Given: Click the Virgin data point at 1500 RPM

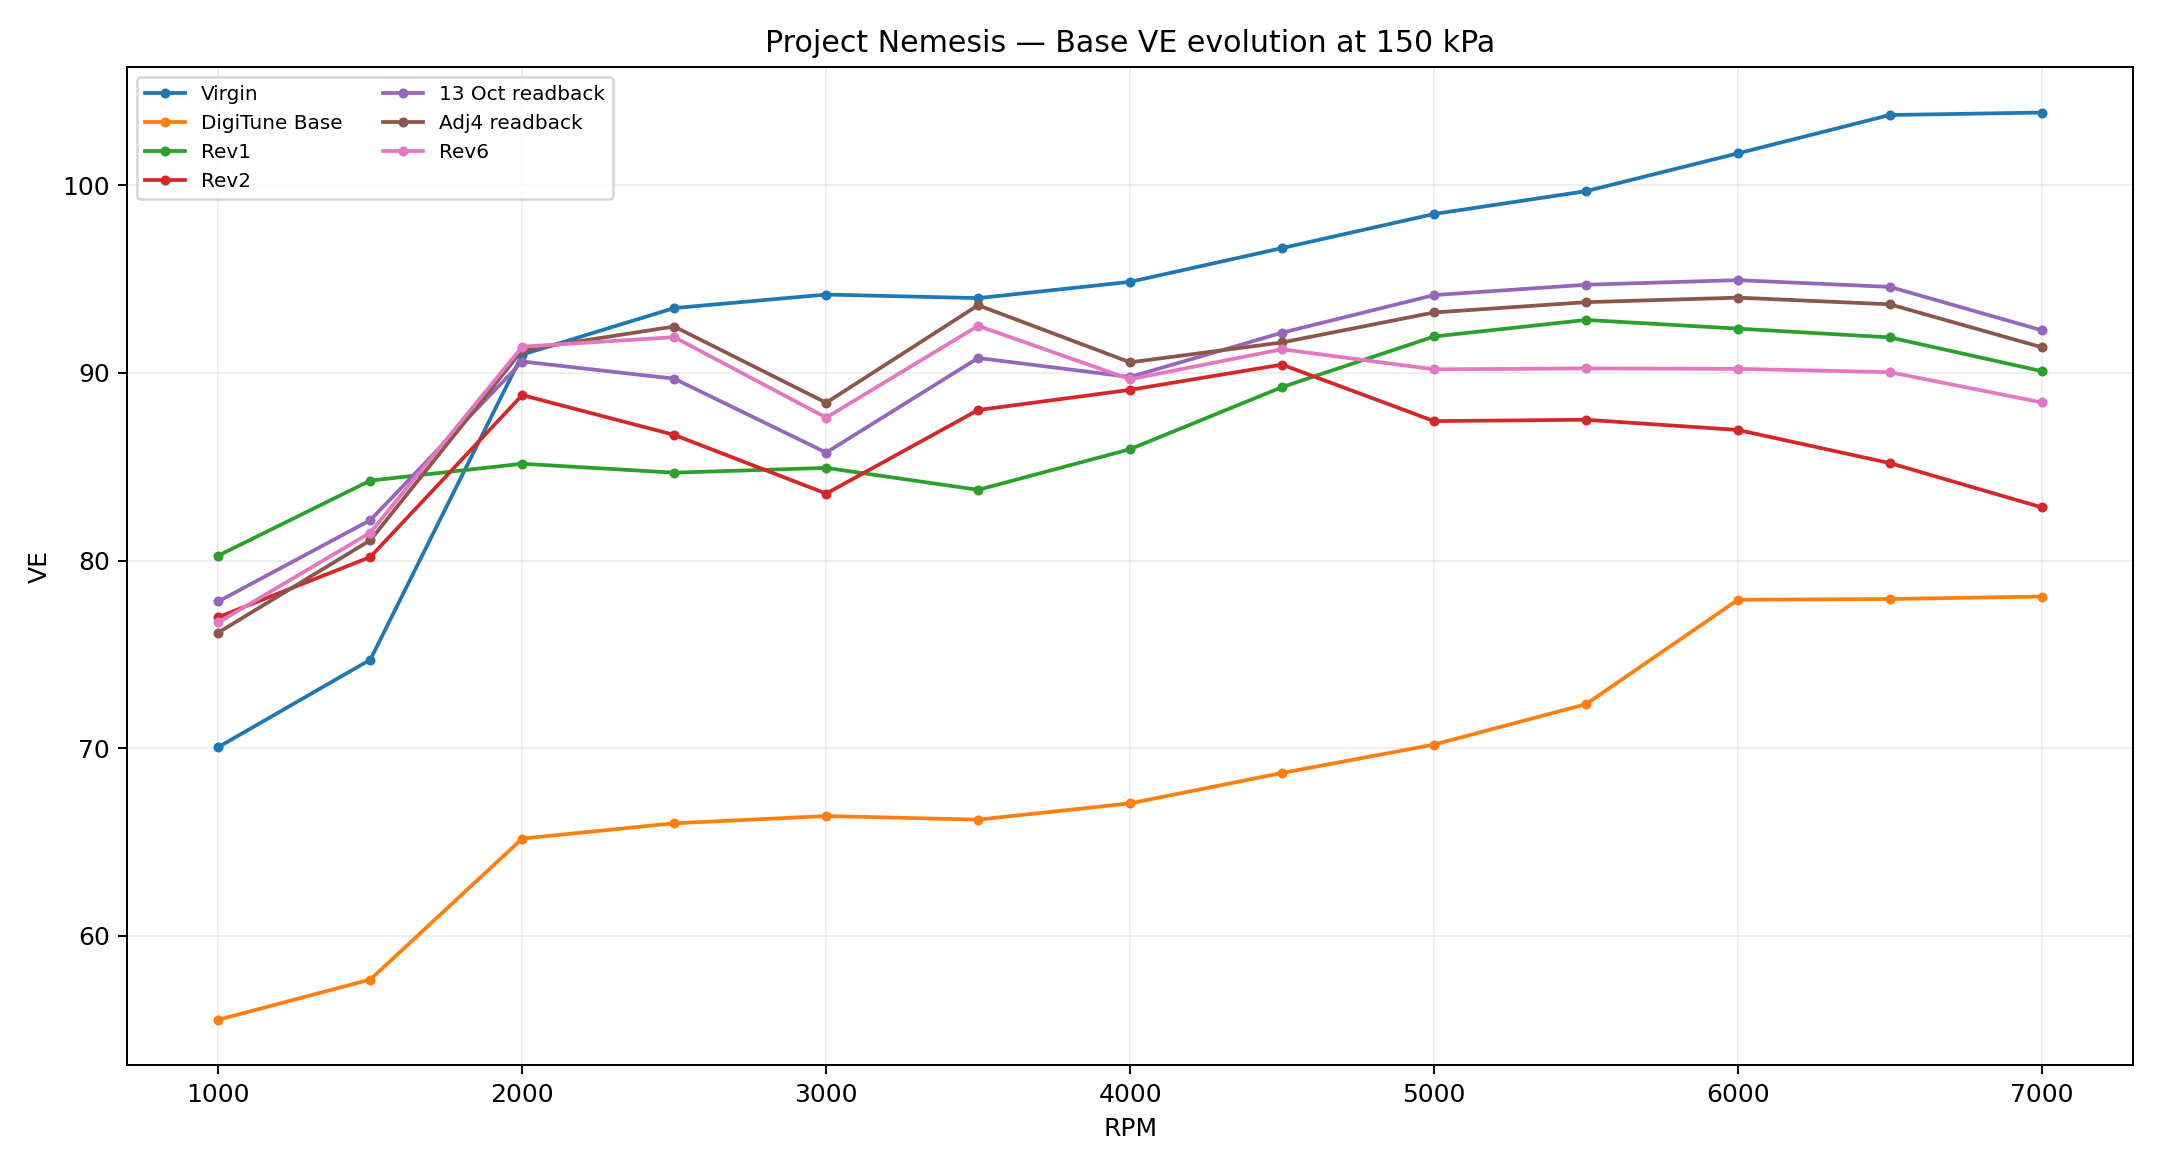Looking at the screenshot, I should pyautogui.click(x=370, y=660).
